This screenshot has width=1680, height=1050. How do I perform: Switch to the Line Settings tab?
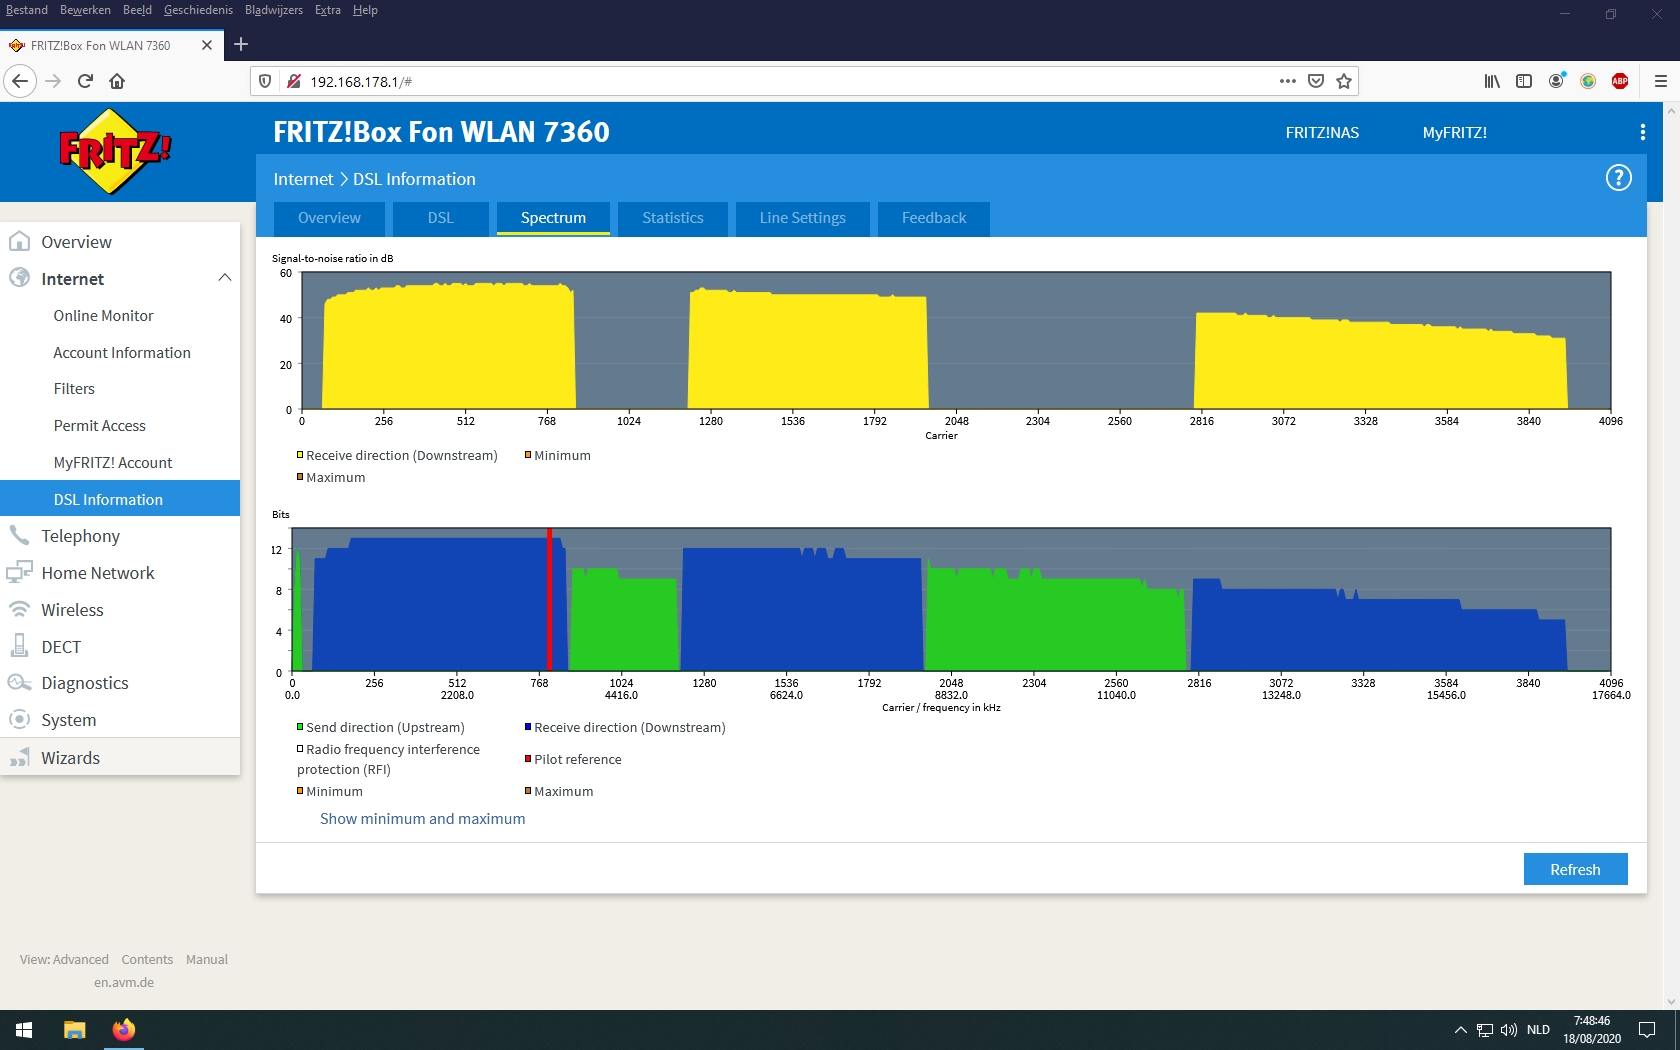pos(802,218)
